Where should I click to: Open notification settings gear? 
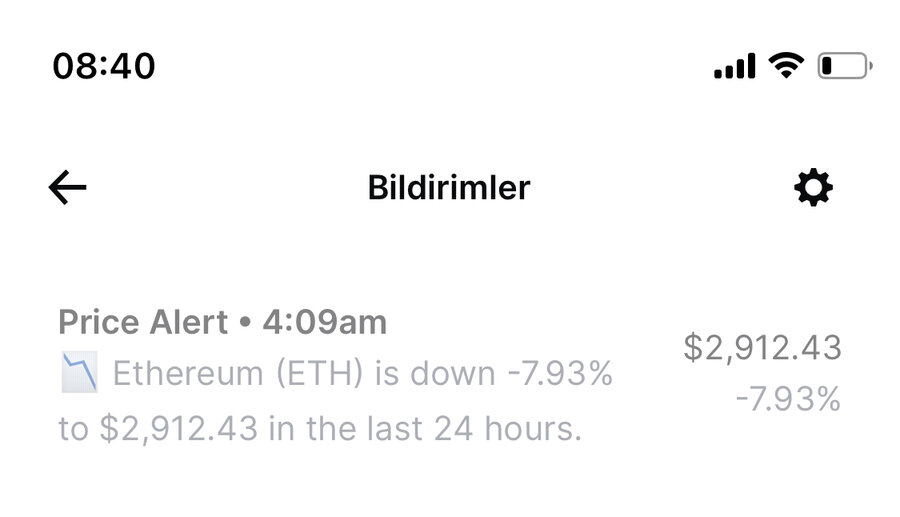[x=813, y=187]
